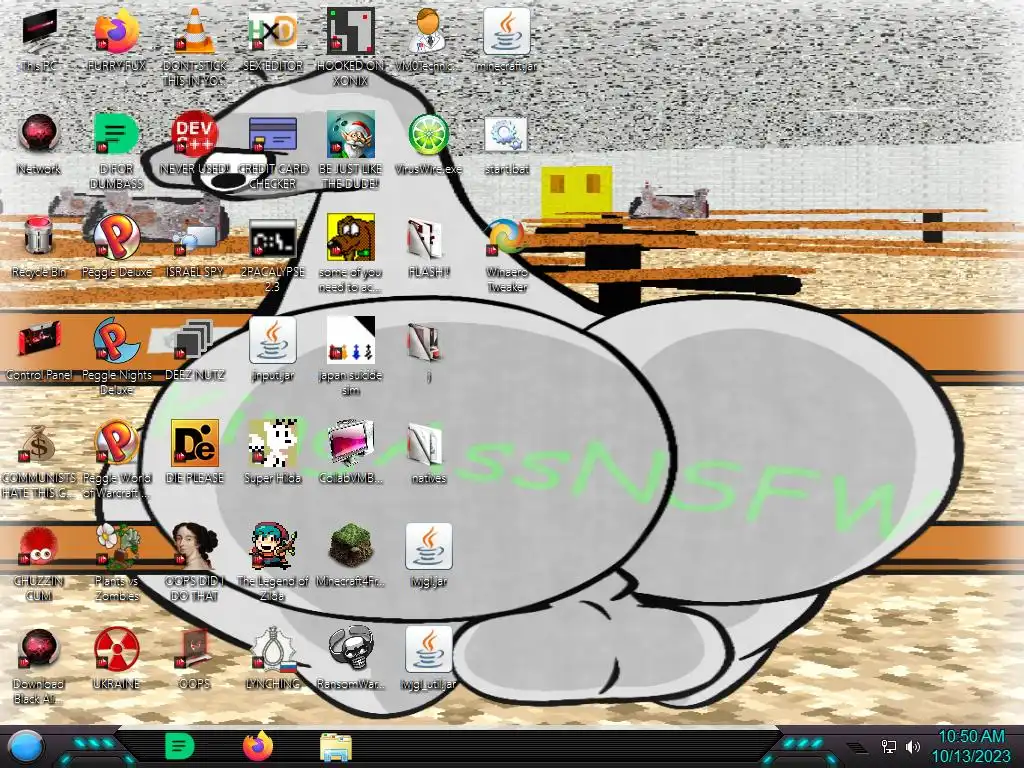Open the network tray icon
The image size is (1024, 768).
tap(888, 746)
